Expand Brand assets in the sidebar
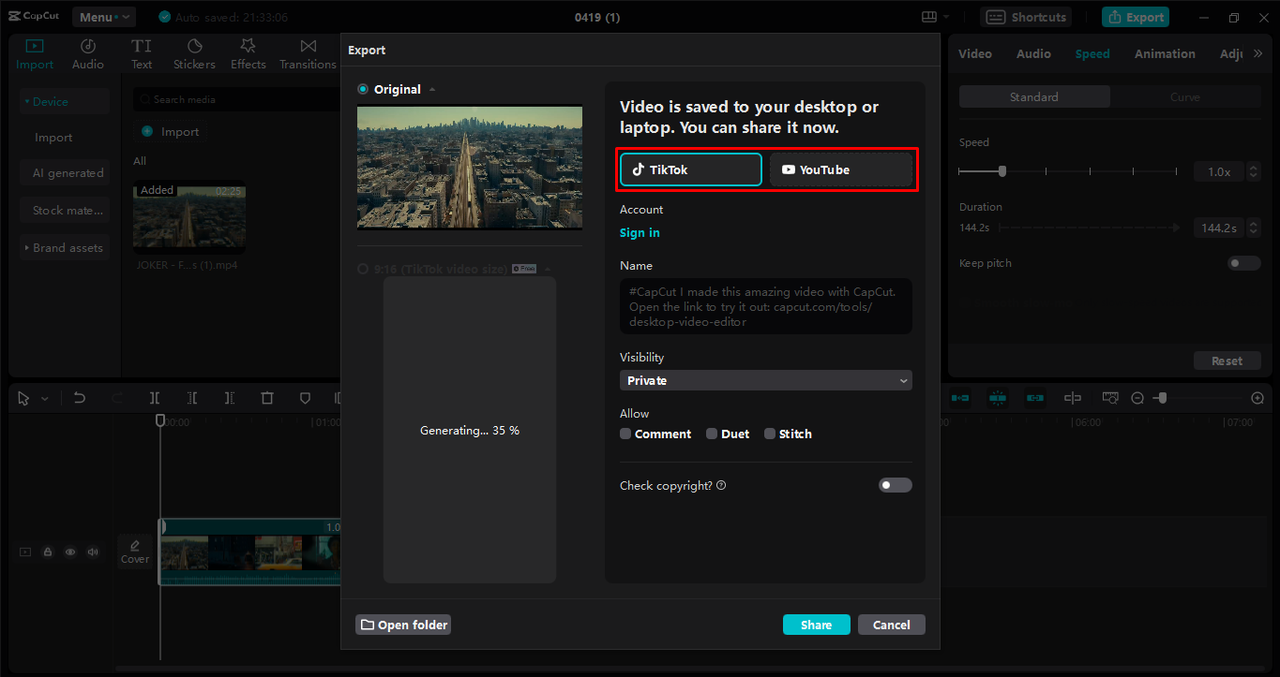1280x677 pixels. [x=65, y=248]
